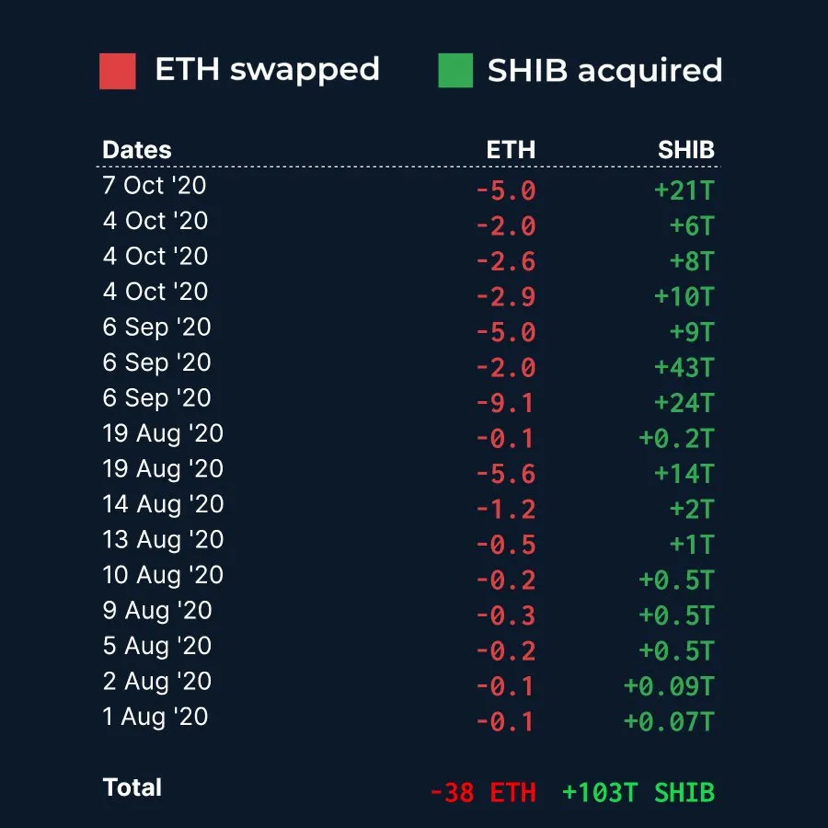Select the 1 Aug '20 date
The image size is (828, 828).
pyautogui.click(x=155, y=717)
